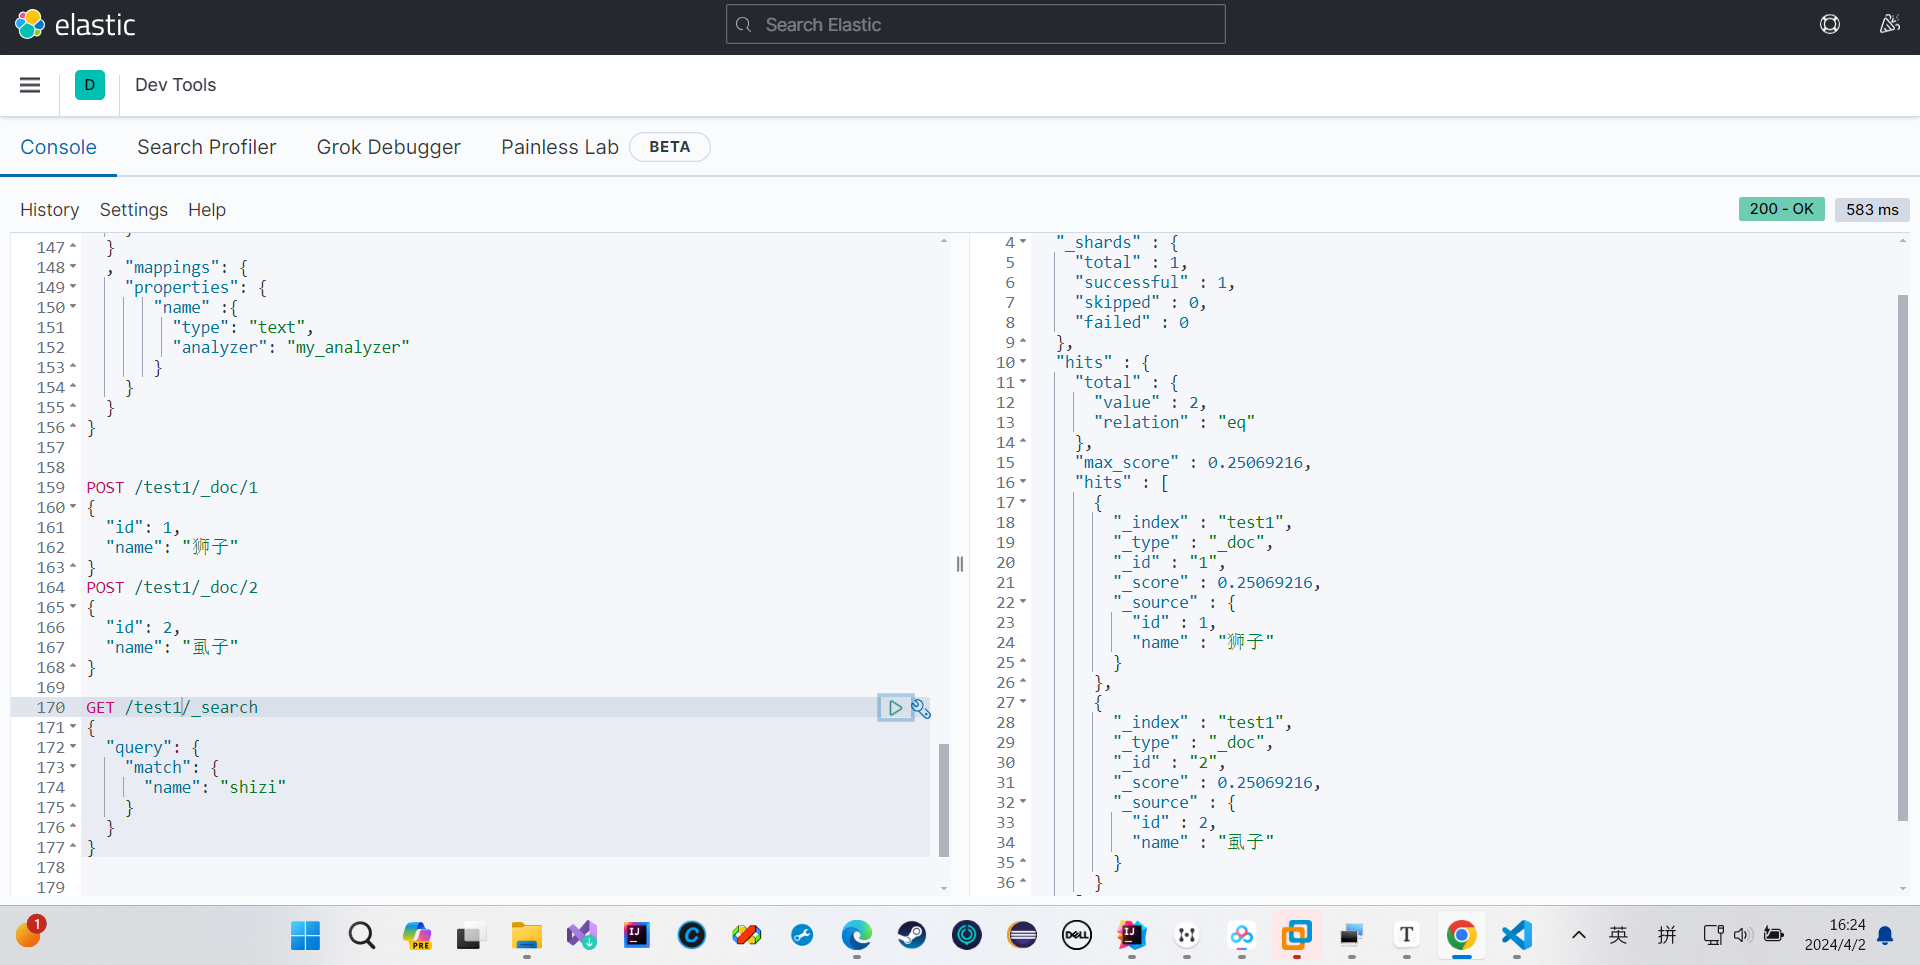Open volume control in system tray
The width and height of the screenshot is (1920, 965).
click(x=1742, y=936)
